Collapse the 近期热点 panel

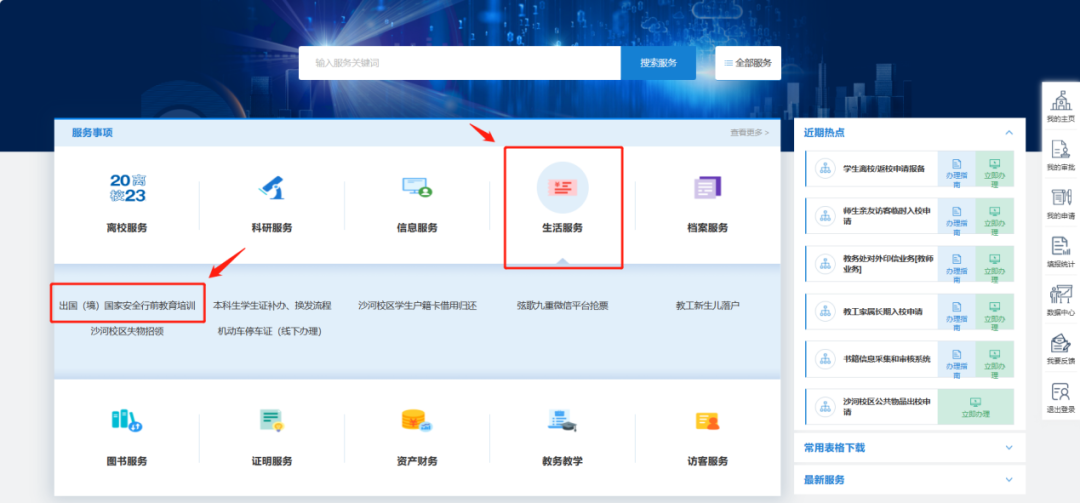coord(1009,132)
